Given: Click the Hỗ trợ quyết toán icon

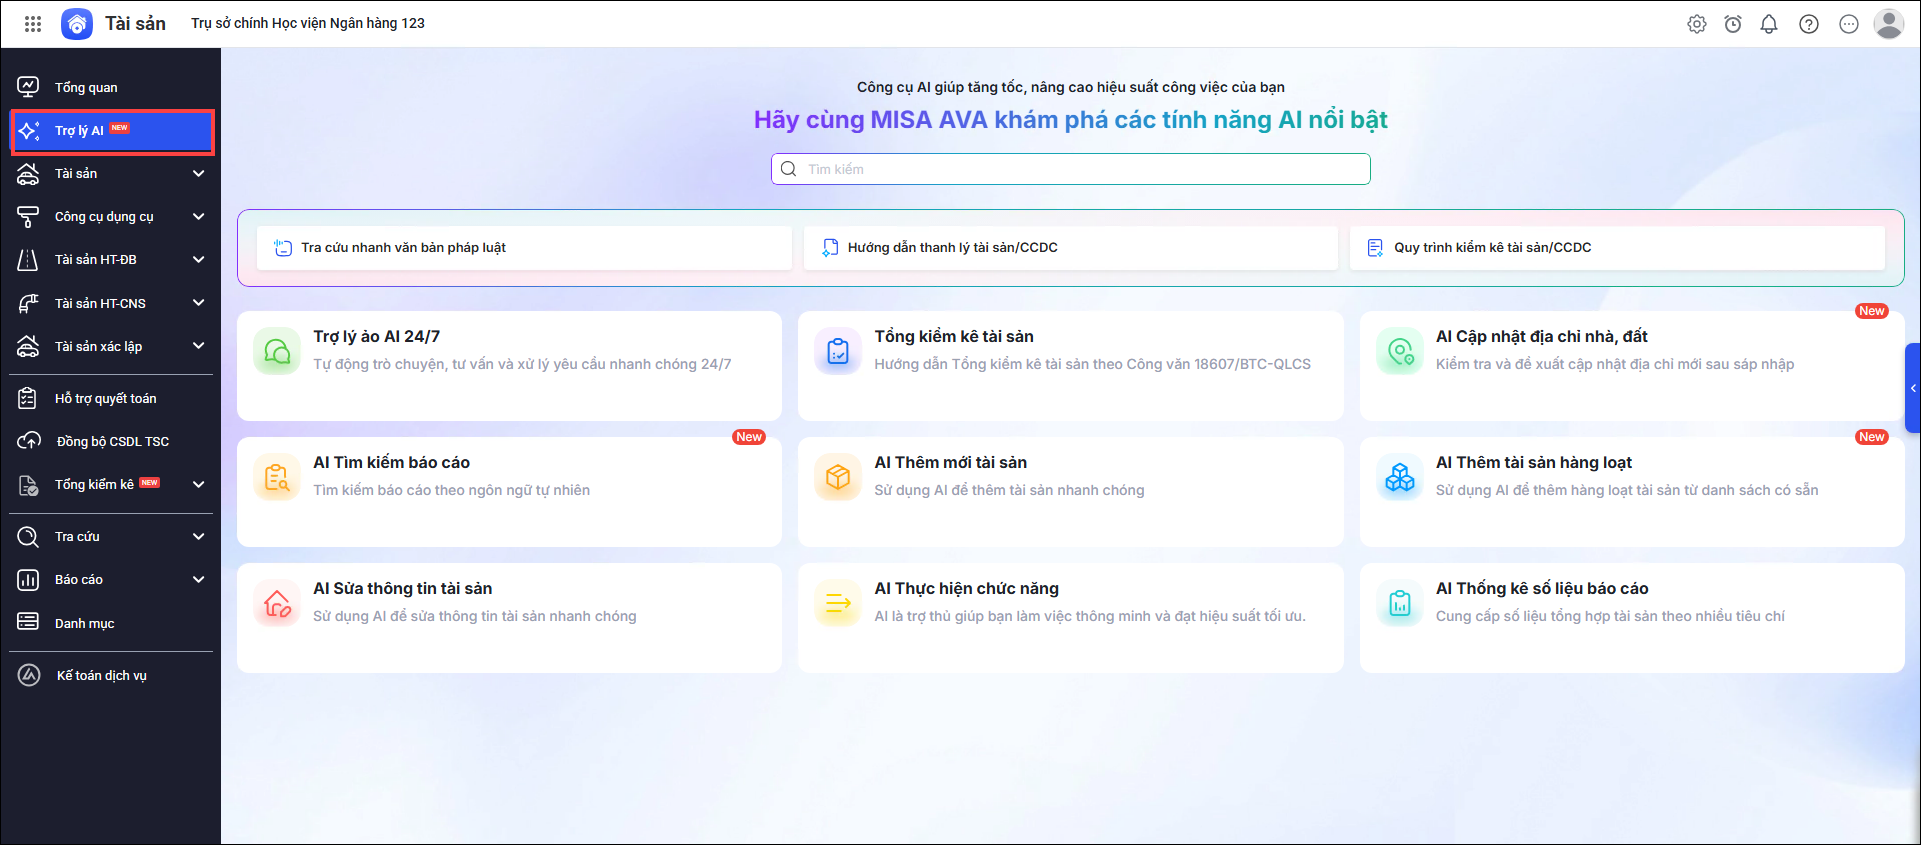Looking at the screenshot, I should [28, 398].
